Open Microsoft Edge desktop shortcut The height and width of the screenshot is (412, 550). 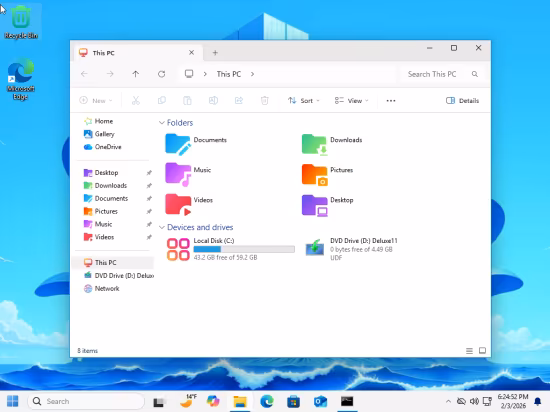coord(21,79)
